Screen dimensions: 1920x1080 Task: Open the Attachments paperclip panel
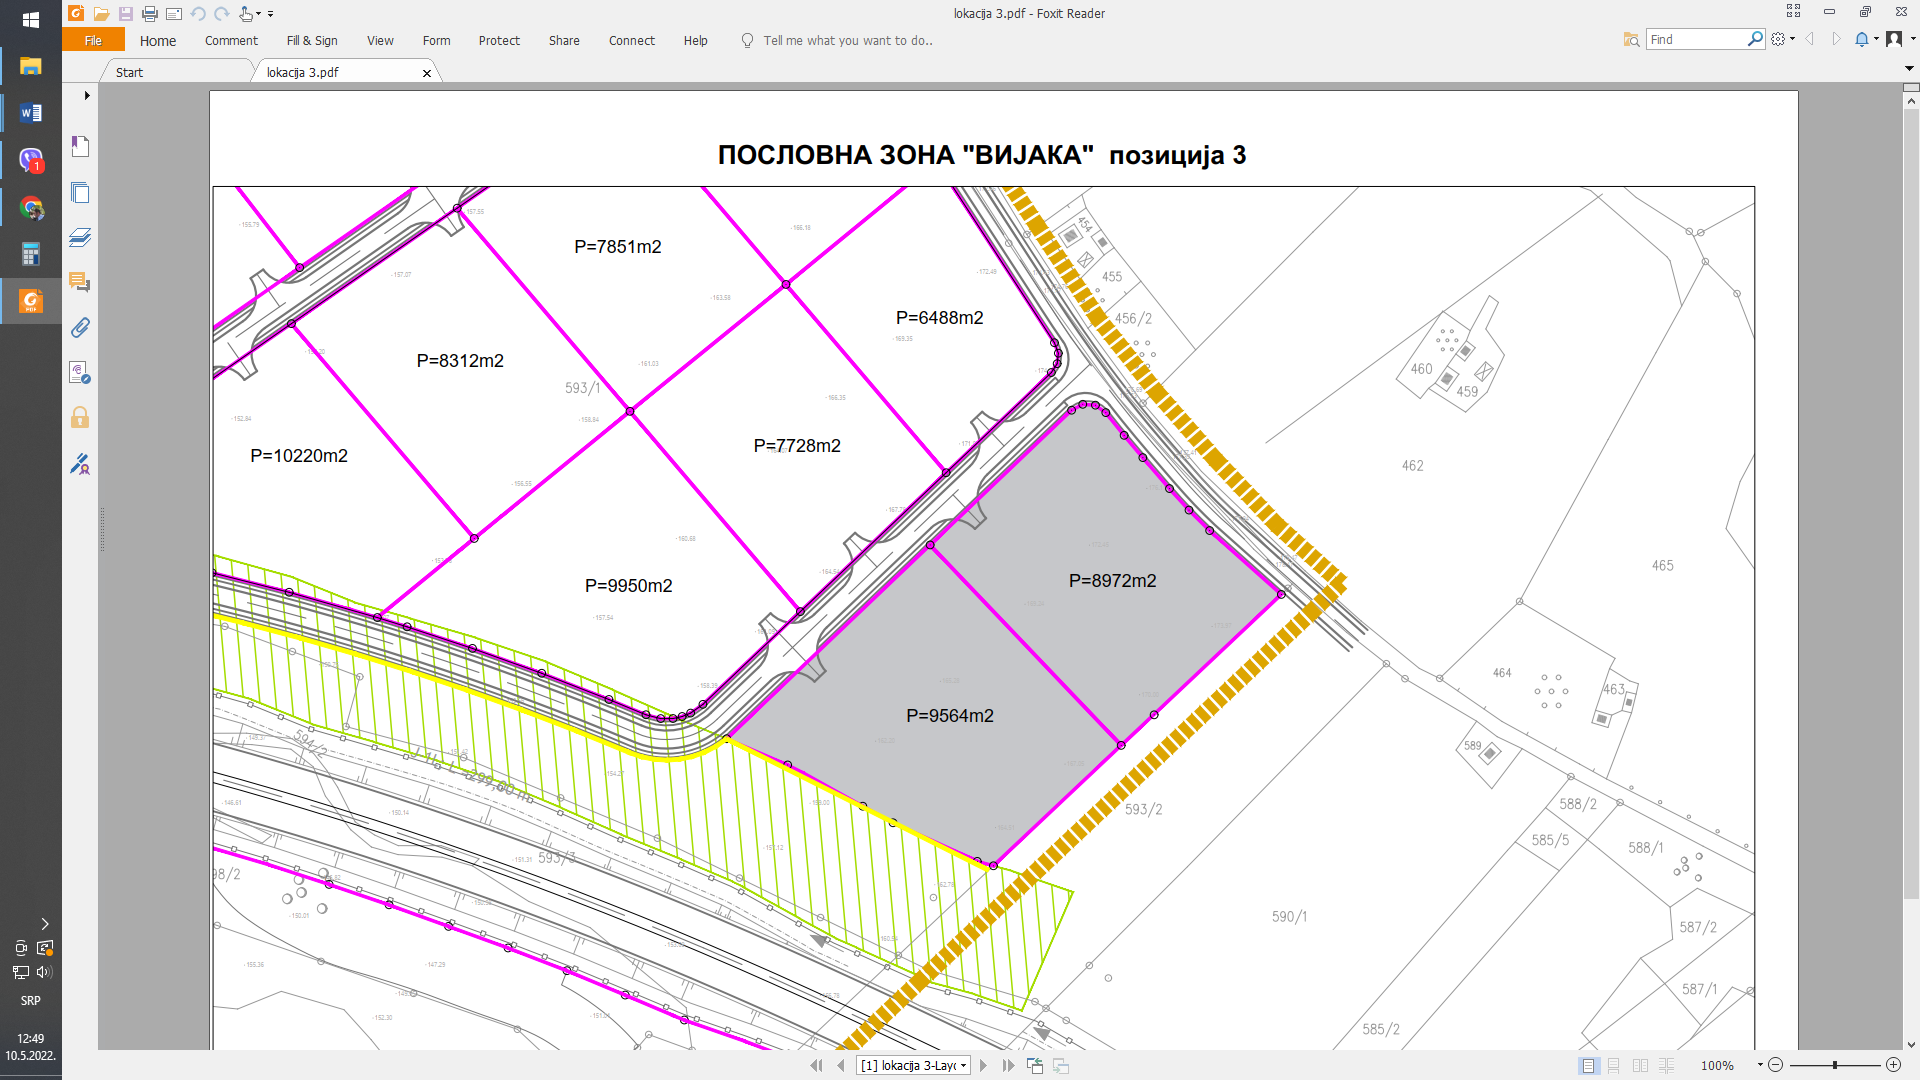coord(80,327)
